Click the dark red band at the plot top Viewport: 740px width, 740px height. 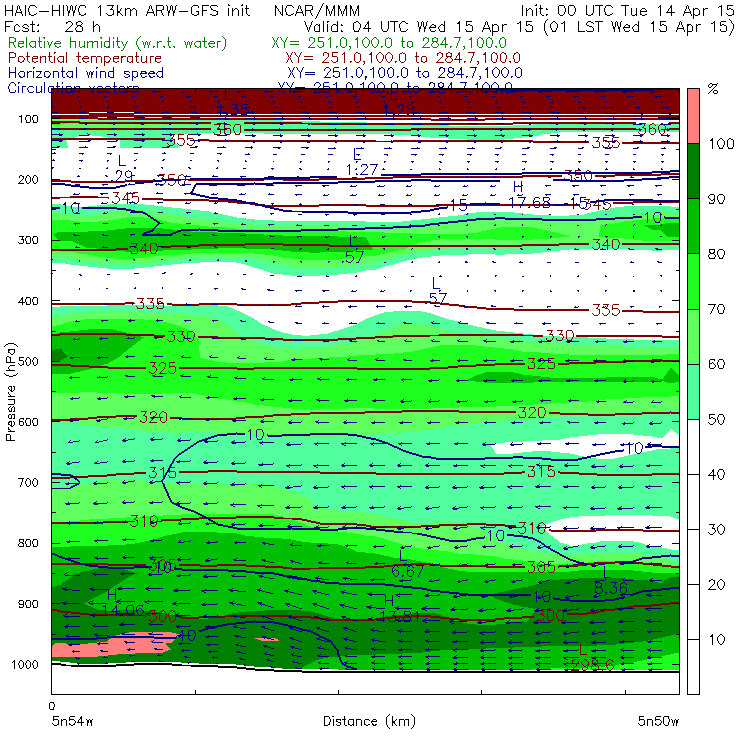tap(365, 100)
